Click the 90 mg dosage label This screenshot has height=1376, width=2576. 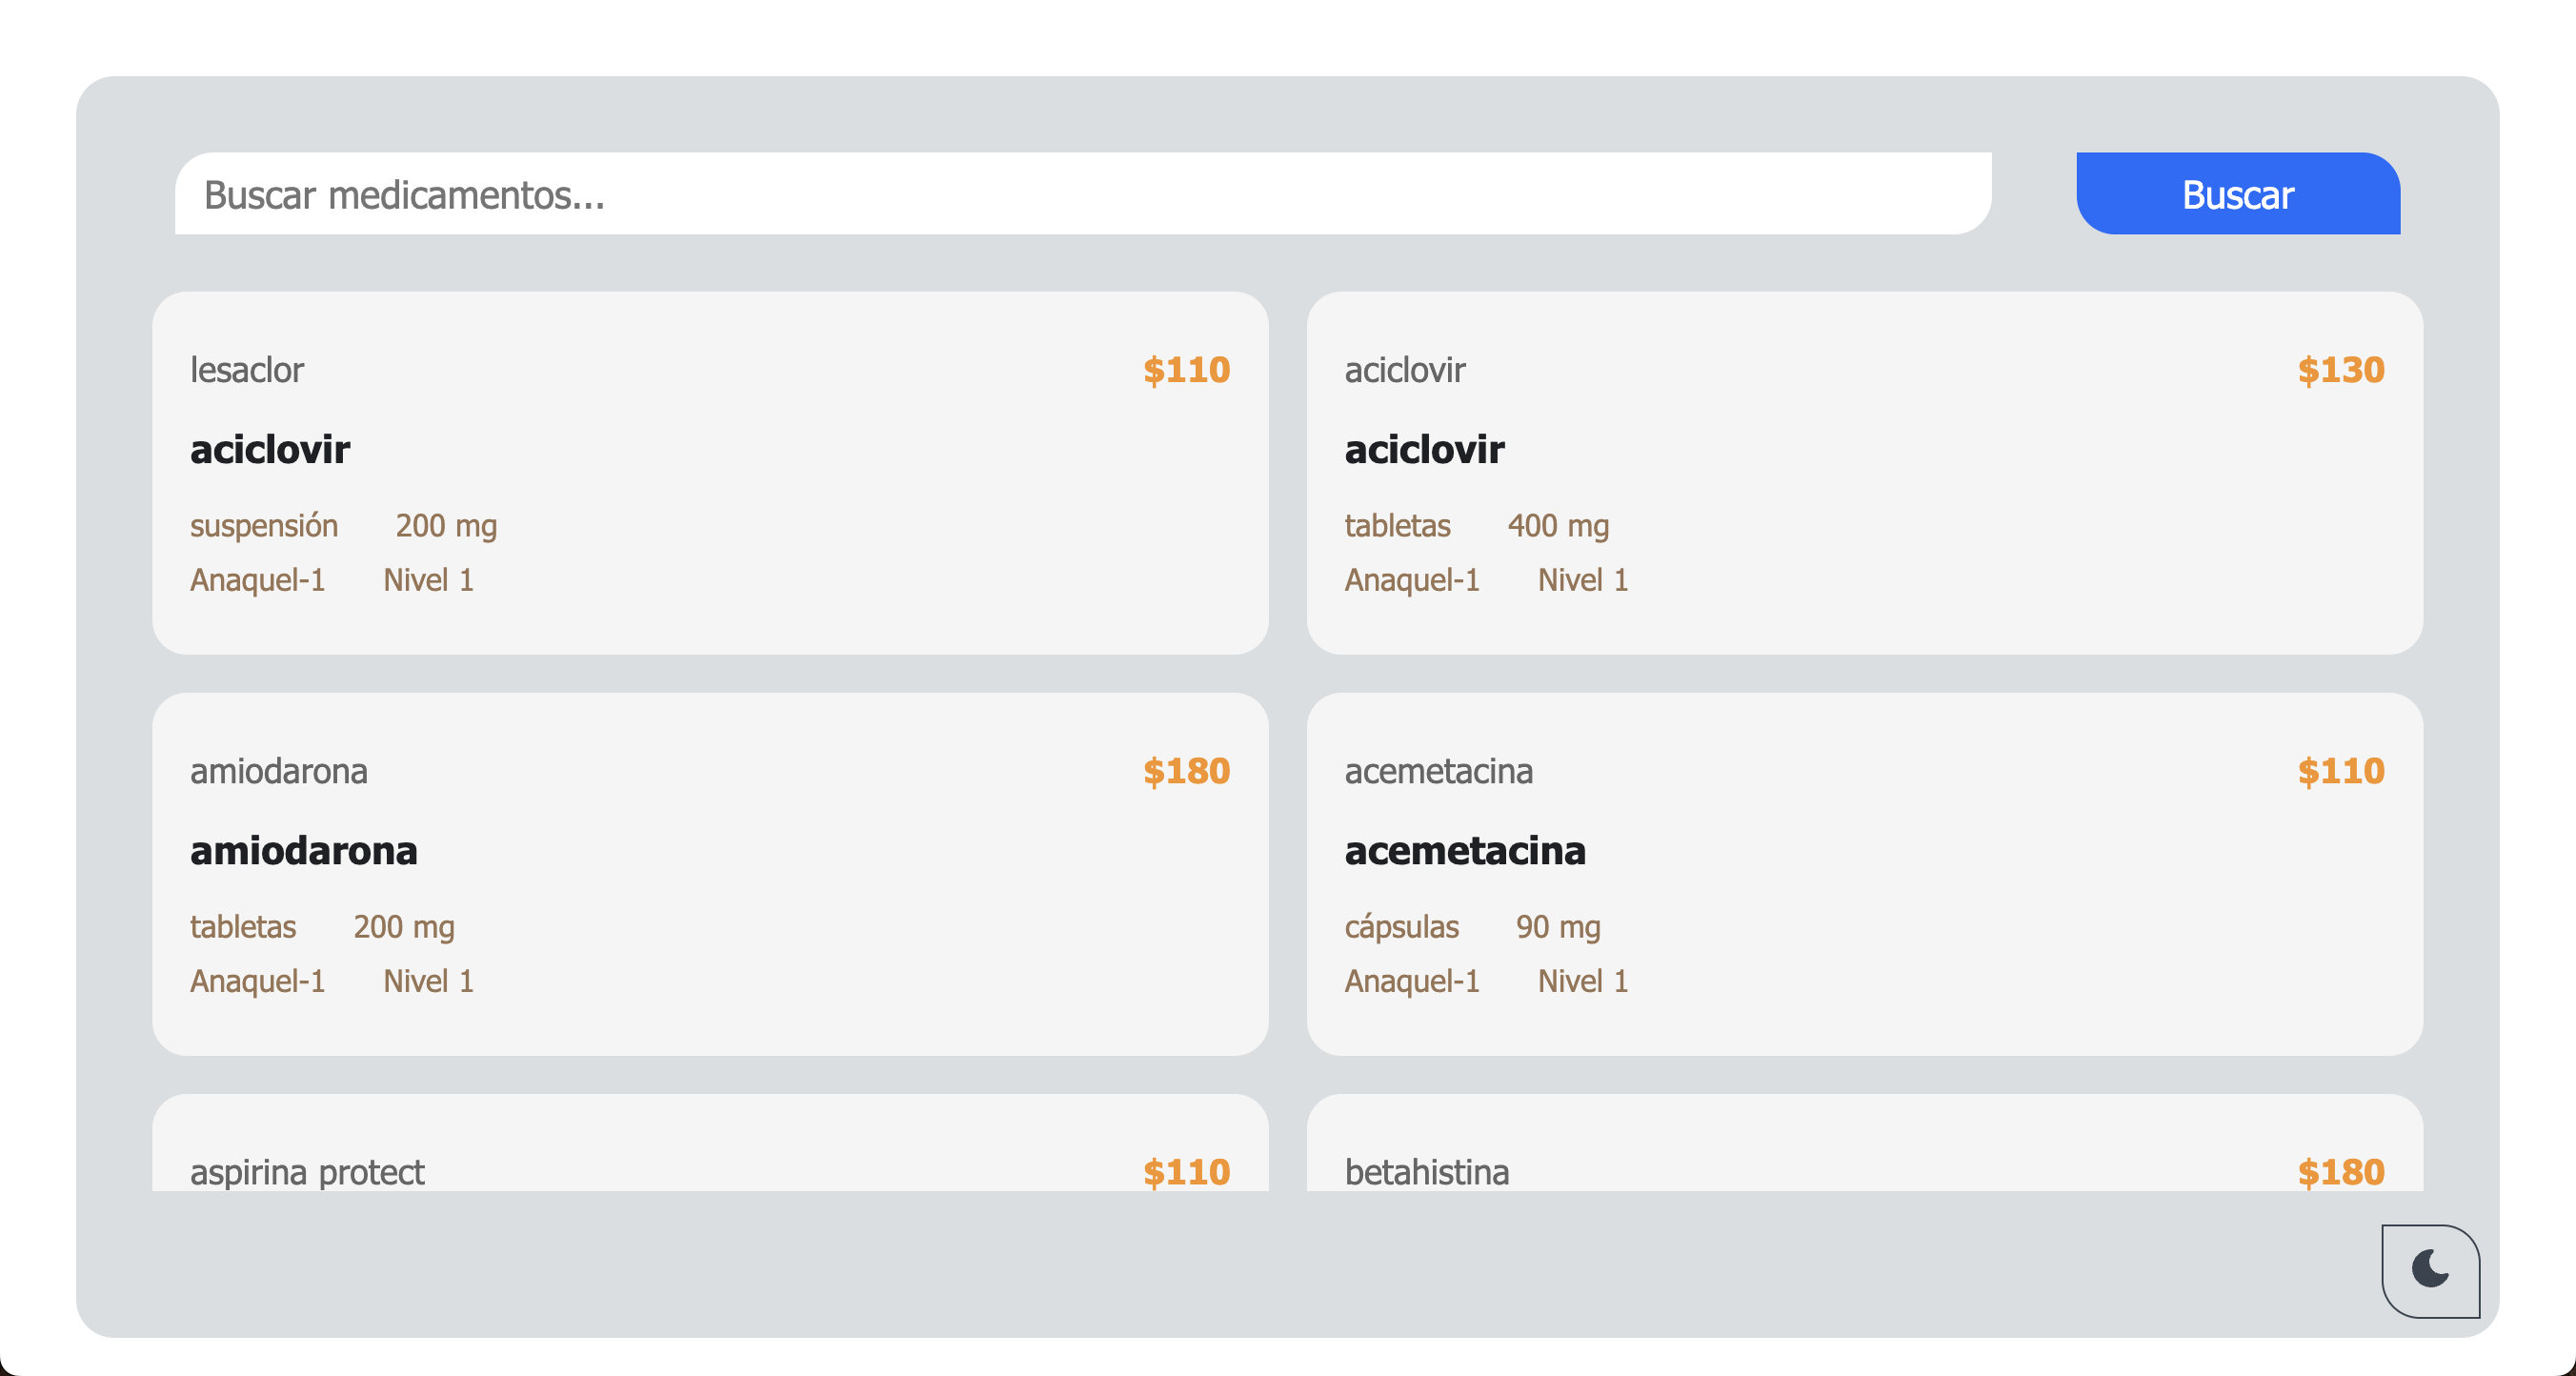click(1558, 927)
